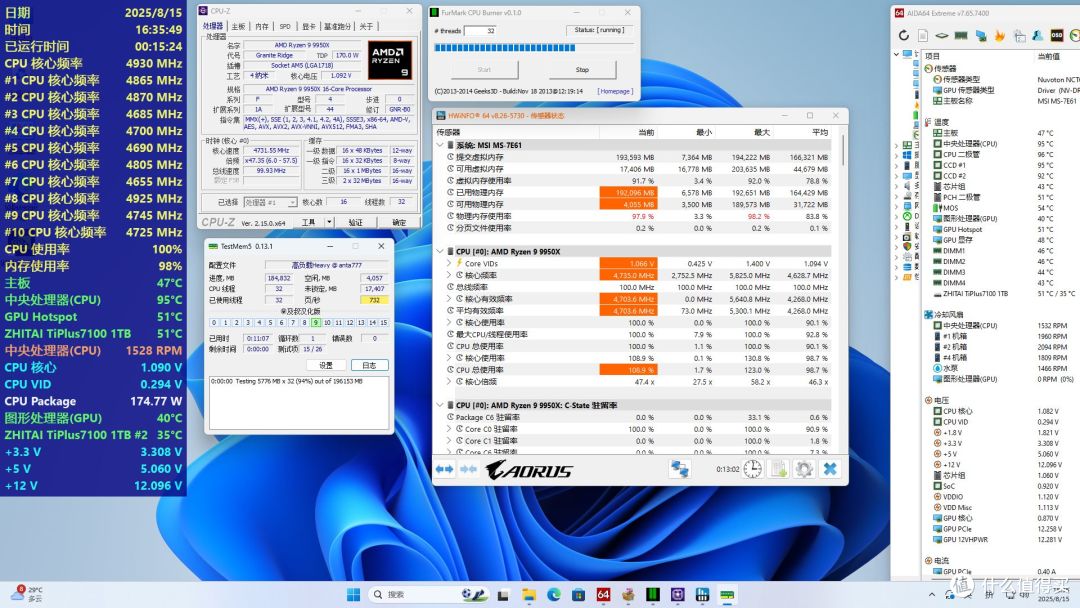
Task: Switch to 关于 tab in CPU-Z
Action: tap(366, 26)
